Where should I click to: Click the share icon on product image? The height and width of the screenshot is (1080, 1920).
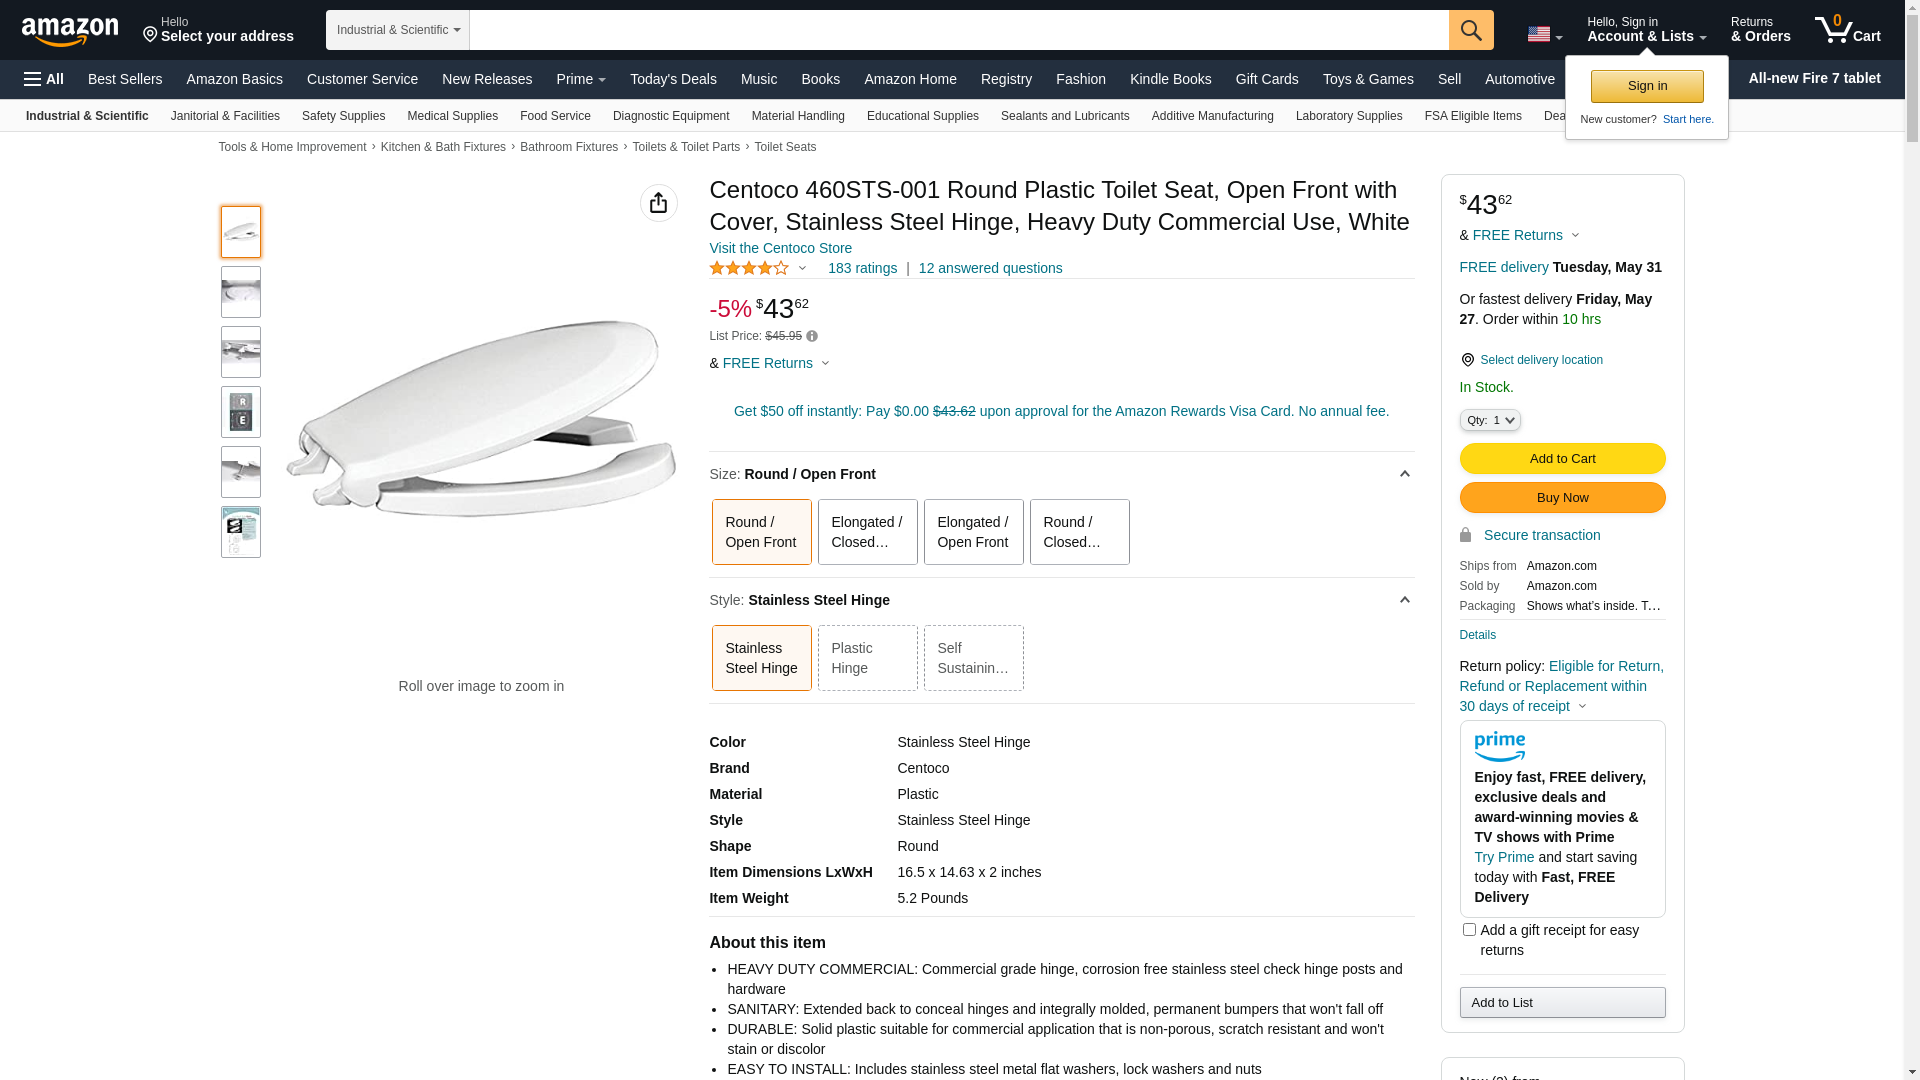point(658,203)
